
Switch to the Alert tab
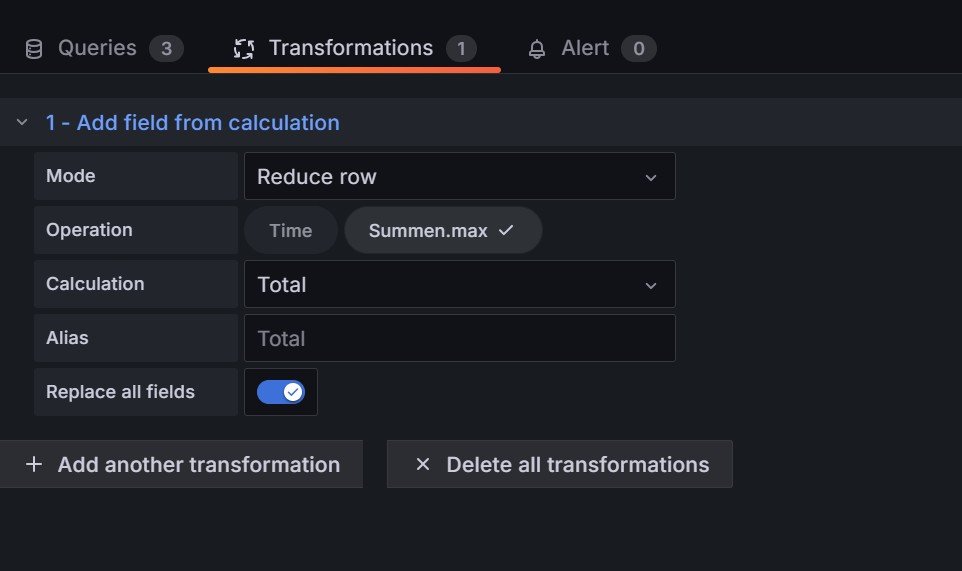pyautogui.click(x=585, y=49)
